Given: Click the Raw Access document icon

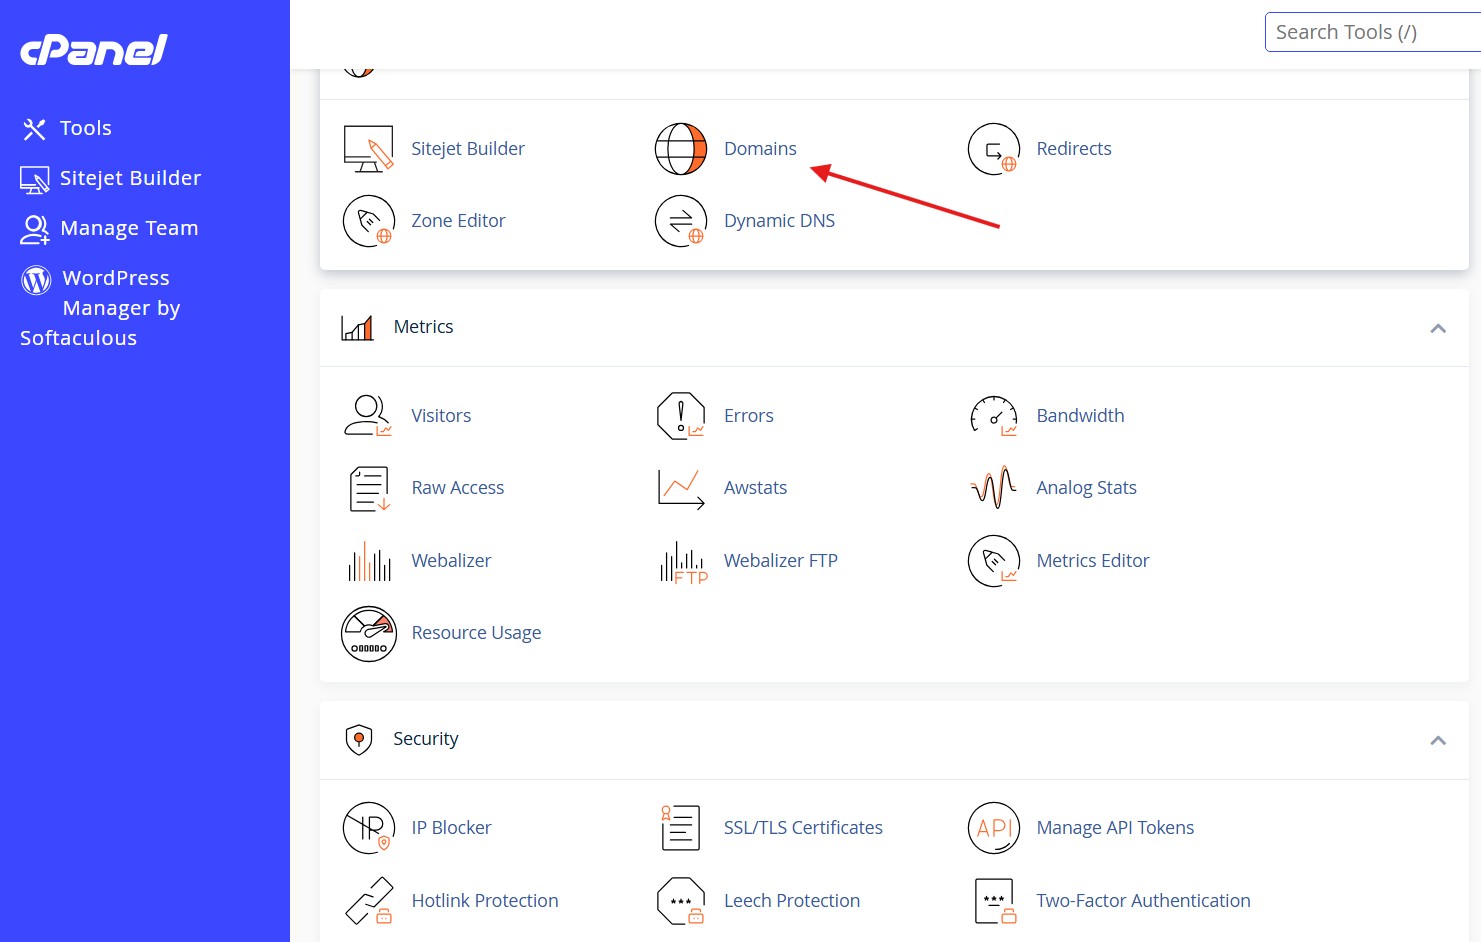Looking at the screenshot, I should [x=369, y=488].
